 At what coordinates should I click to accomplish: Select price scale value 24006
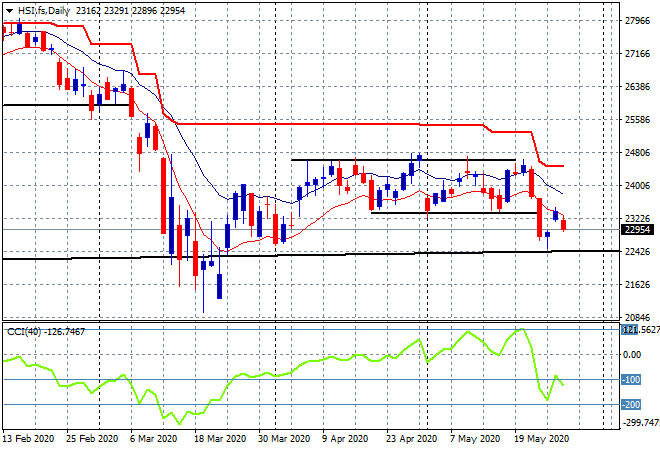point(638,185)
